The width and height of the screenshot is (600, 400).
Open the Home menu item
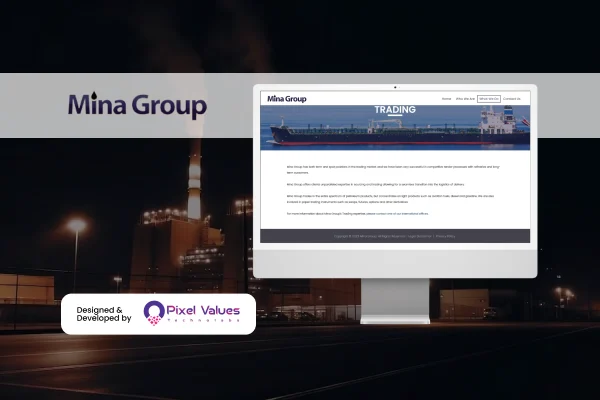(x=447, y=99)
